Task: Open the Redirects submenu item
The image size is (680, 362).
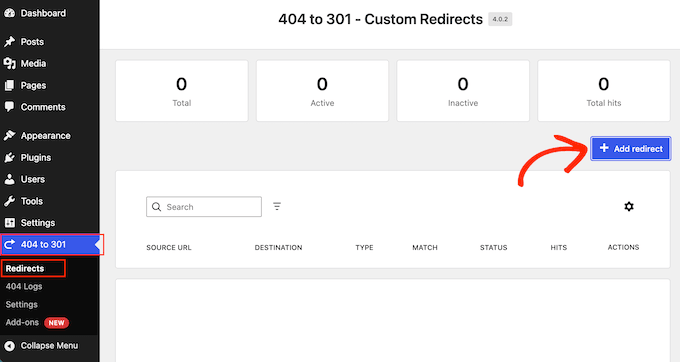Action: (25, 268)
